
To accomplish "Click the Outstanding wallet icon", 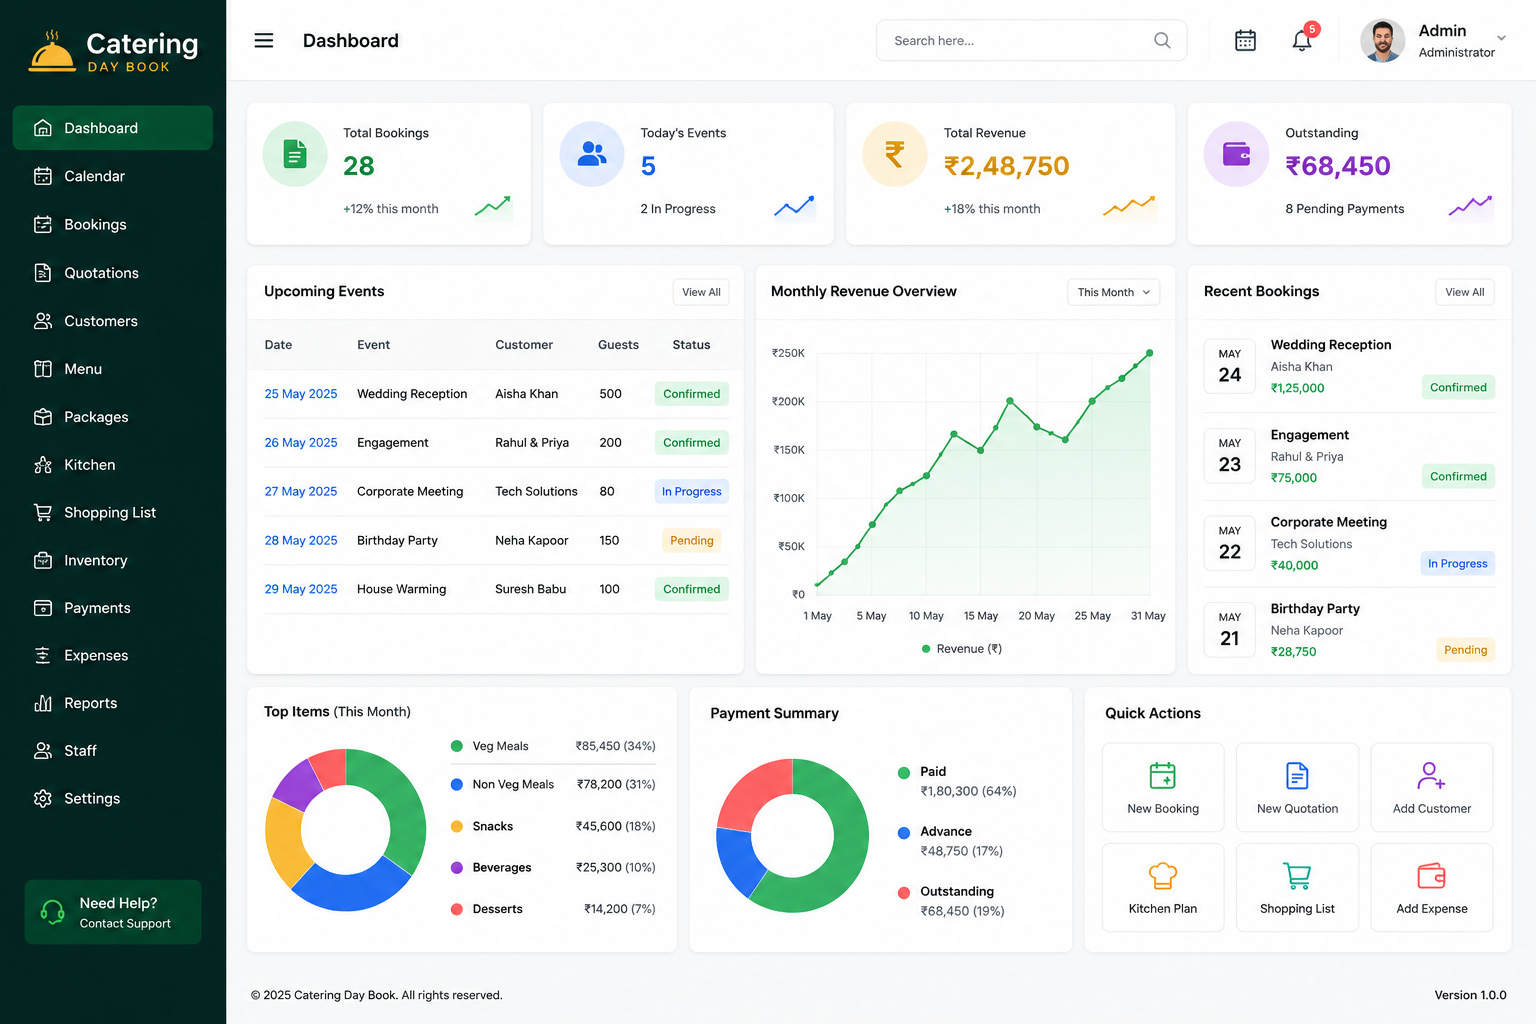I will click(1237, 154).
